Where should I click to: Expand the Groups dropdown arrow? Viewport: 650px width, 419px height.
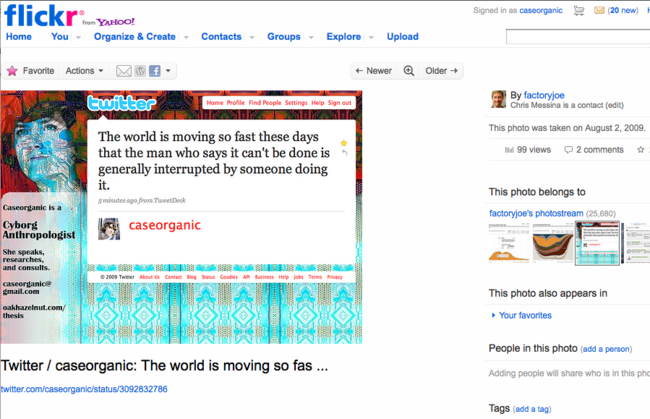tap(311, 37)
